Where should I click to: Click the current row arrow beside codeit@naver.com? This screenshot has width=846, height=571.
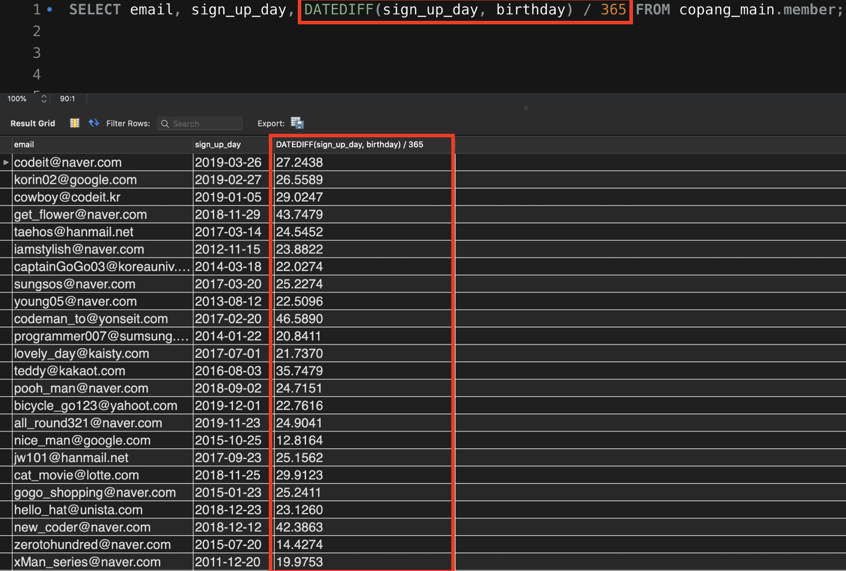click(x=6, y=162)
